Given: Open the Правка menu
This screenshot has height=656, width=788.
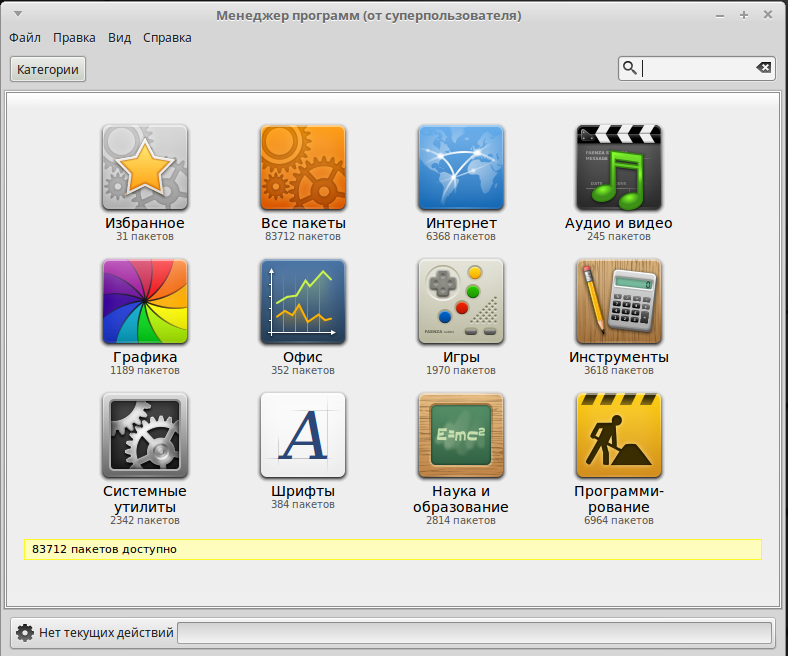Looking at the screenshot, I should click(x=74, y=38).
